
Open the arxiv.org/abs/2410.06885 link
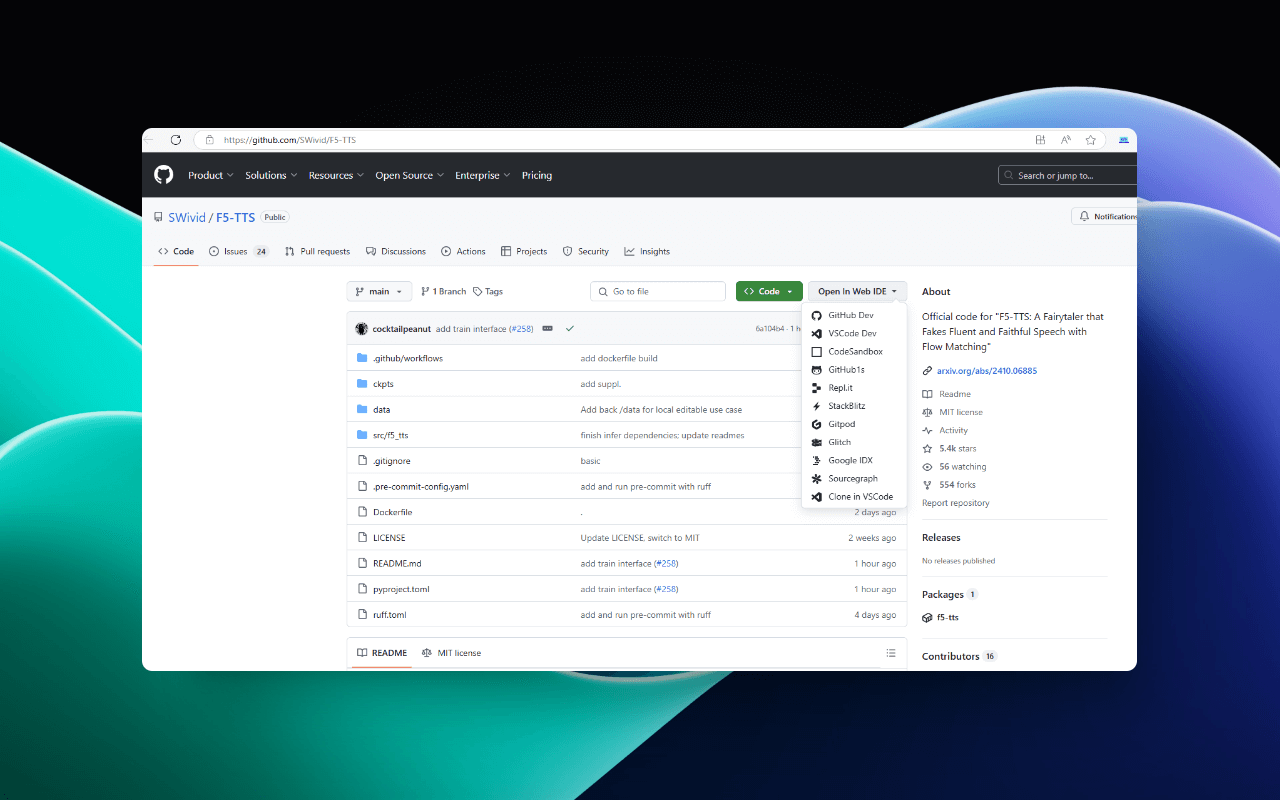tap(986, 371)
